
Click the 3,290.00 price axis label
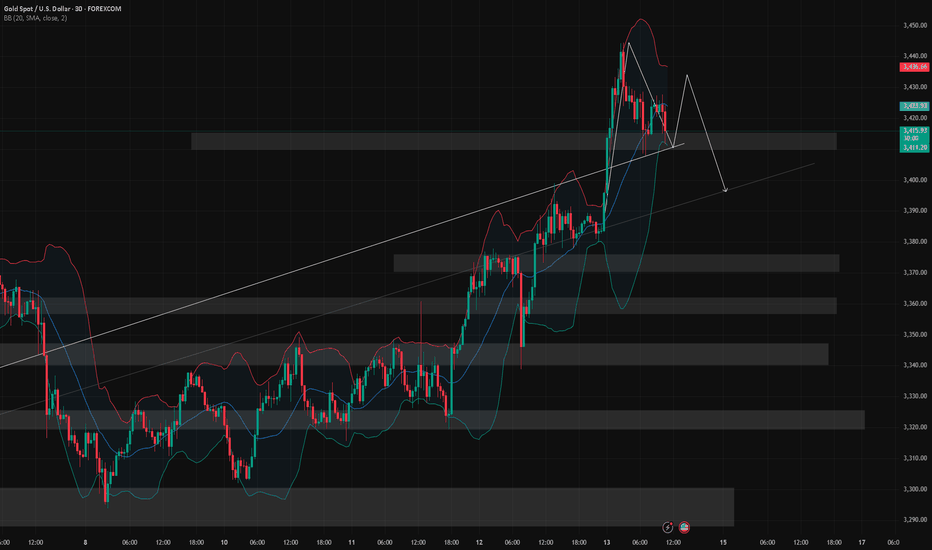(x=915, y=520)
